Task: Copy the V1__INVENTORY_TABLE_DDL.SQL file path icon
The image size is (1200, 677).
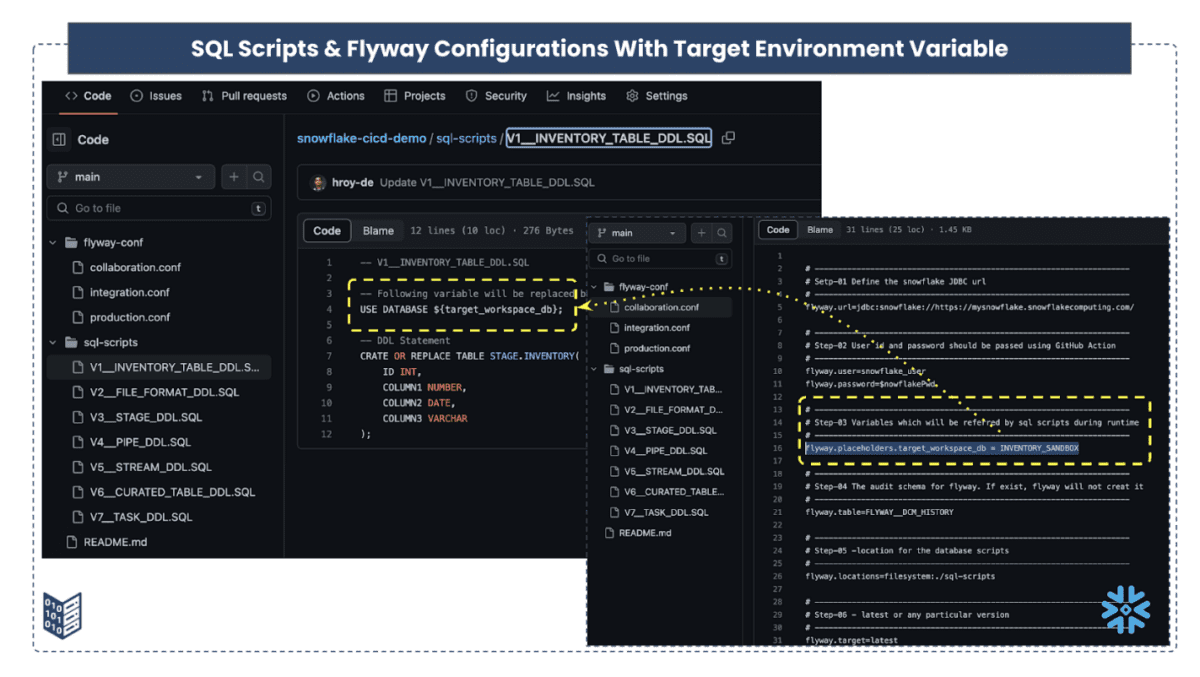Action: coord(727,138)
